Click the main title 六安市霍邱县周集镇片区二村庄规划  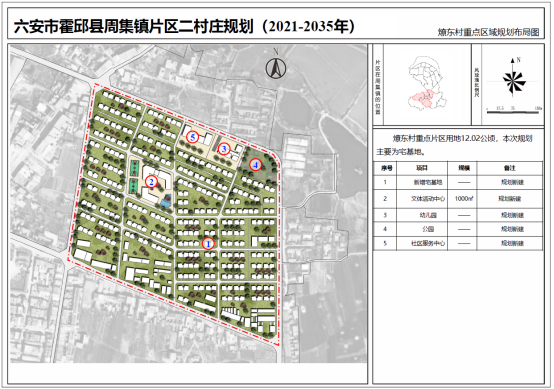pos(134,26)
